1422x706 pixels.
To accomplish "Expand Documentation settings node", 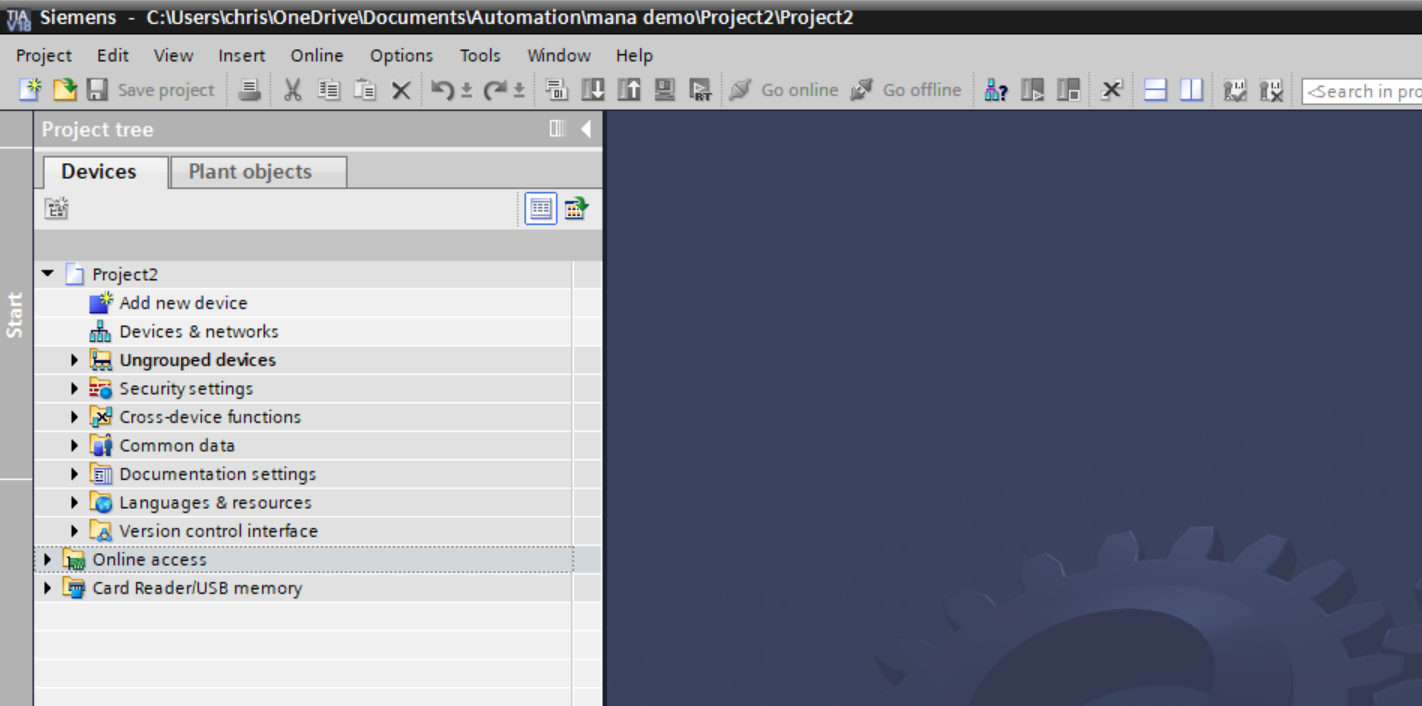I will 74,474.
